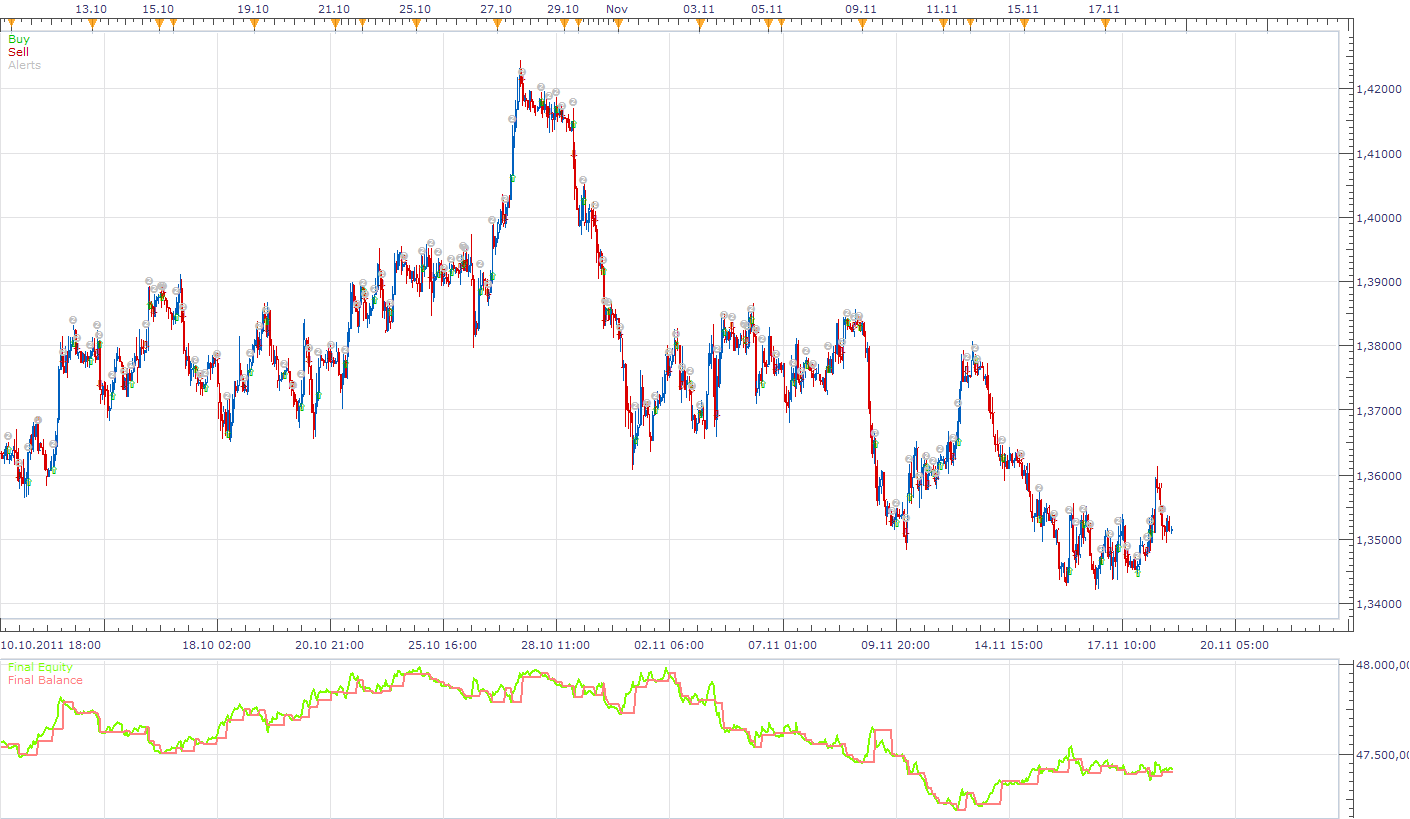The width and height of the screenshot is (1410, 819).
Task: Click the 1,34000 price axis label
Action: coord(1380,605)
